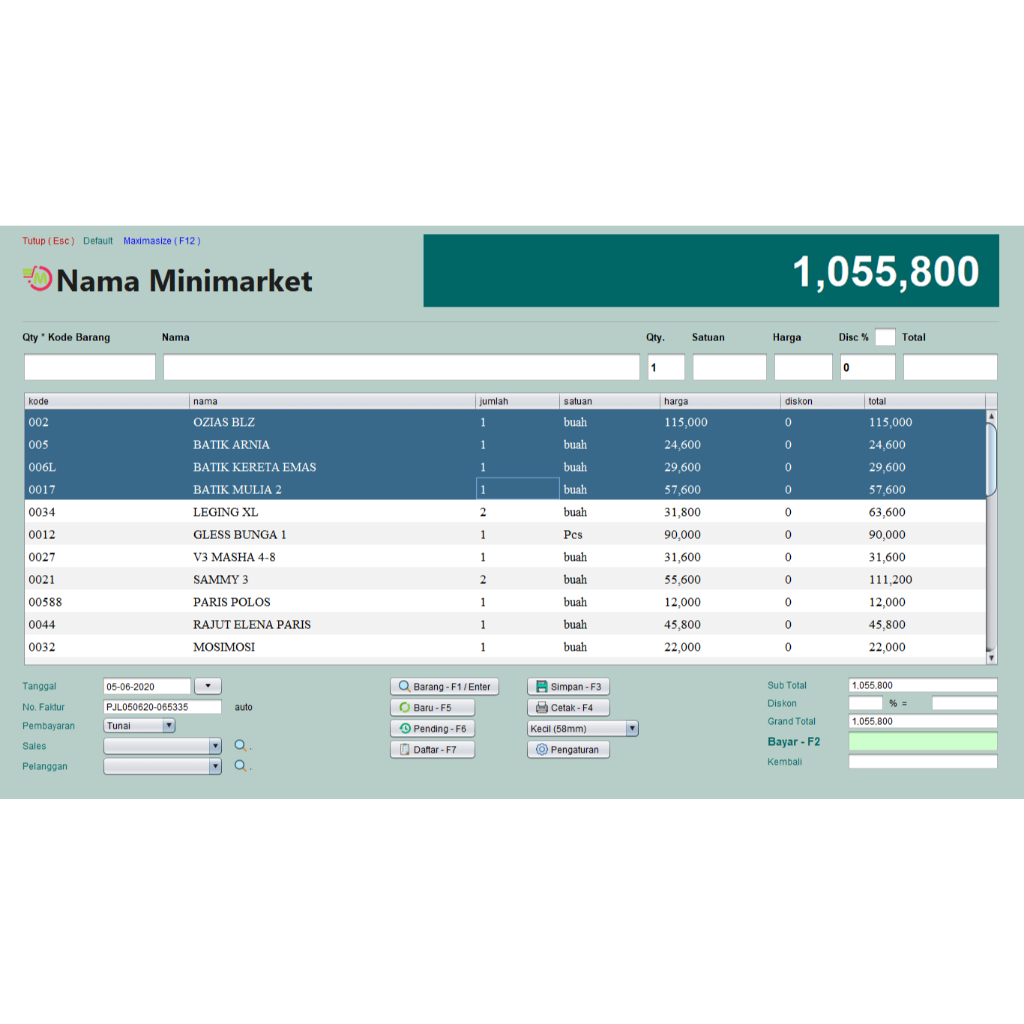This screenshot has width=1024, height=1024.
Task: Click the magnifier icon next to Sales
Action: click(x=241, y=746)
